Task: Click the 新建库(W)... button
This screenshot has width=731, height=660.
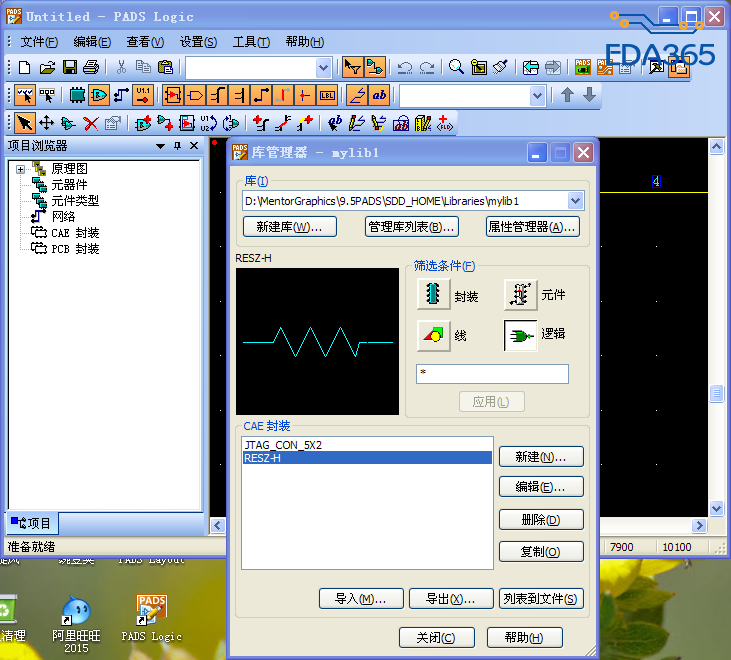Action: 290,227
